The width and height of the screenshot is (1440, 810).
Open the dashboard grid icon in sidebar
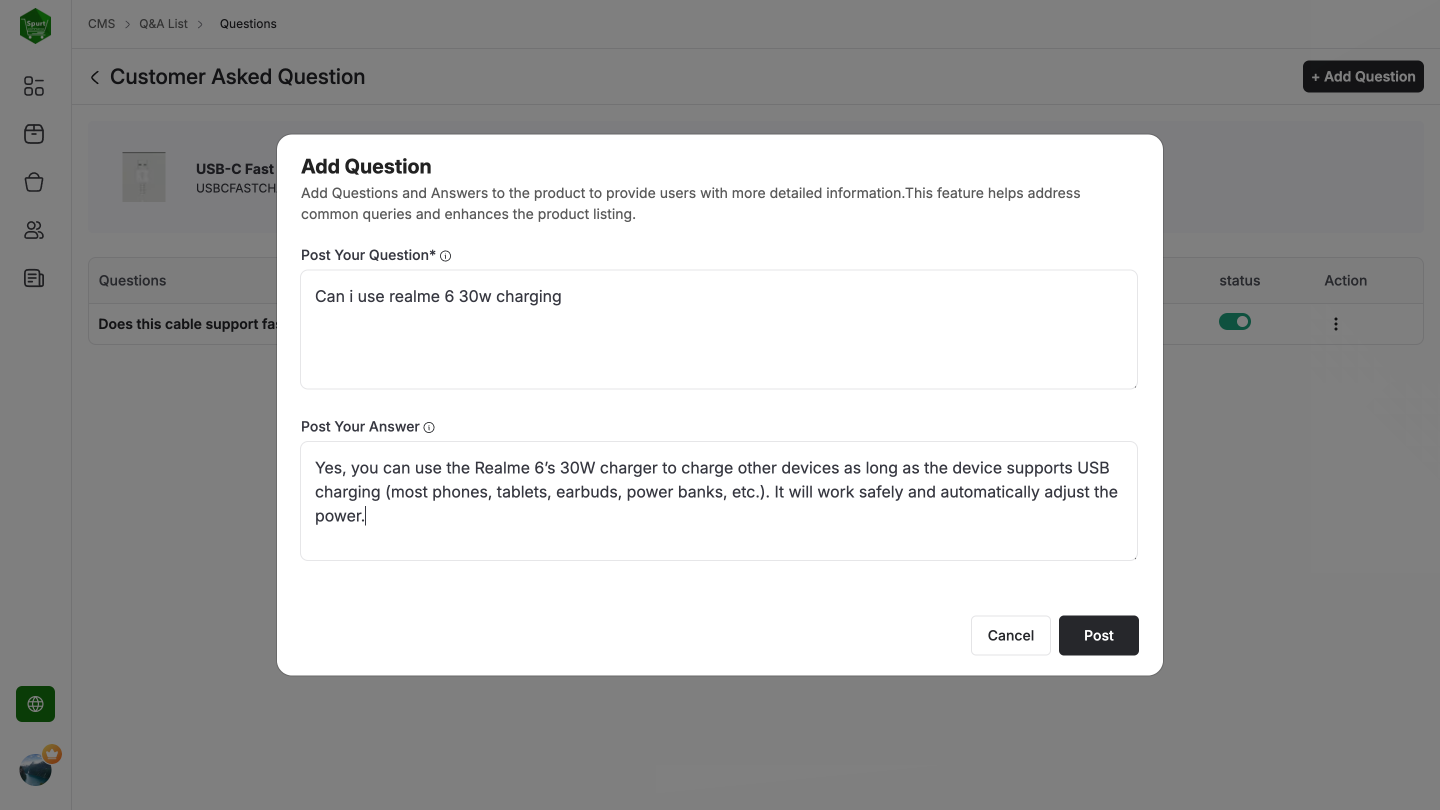33,86
